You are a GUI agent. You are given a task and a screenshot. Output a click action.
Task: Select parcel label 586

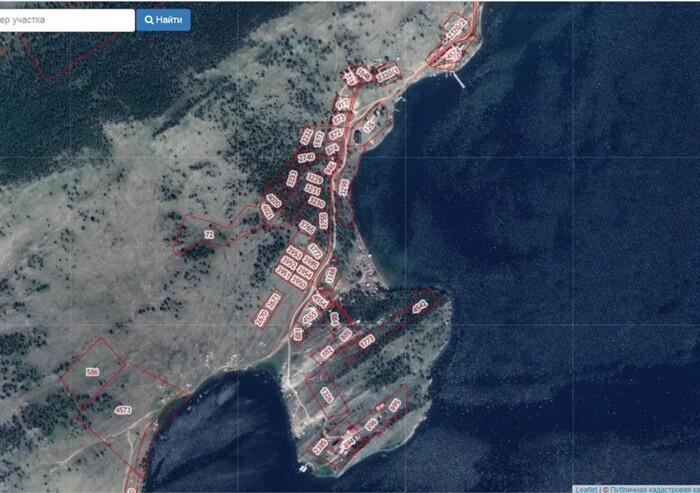[x=92, y=372]
